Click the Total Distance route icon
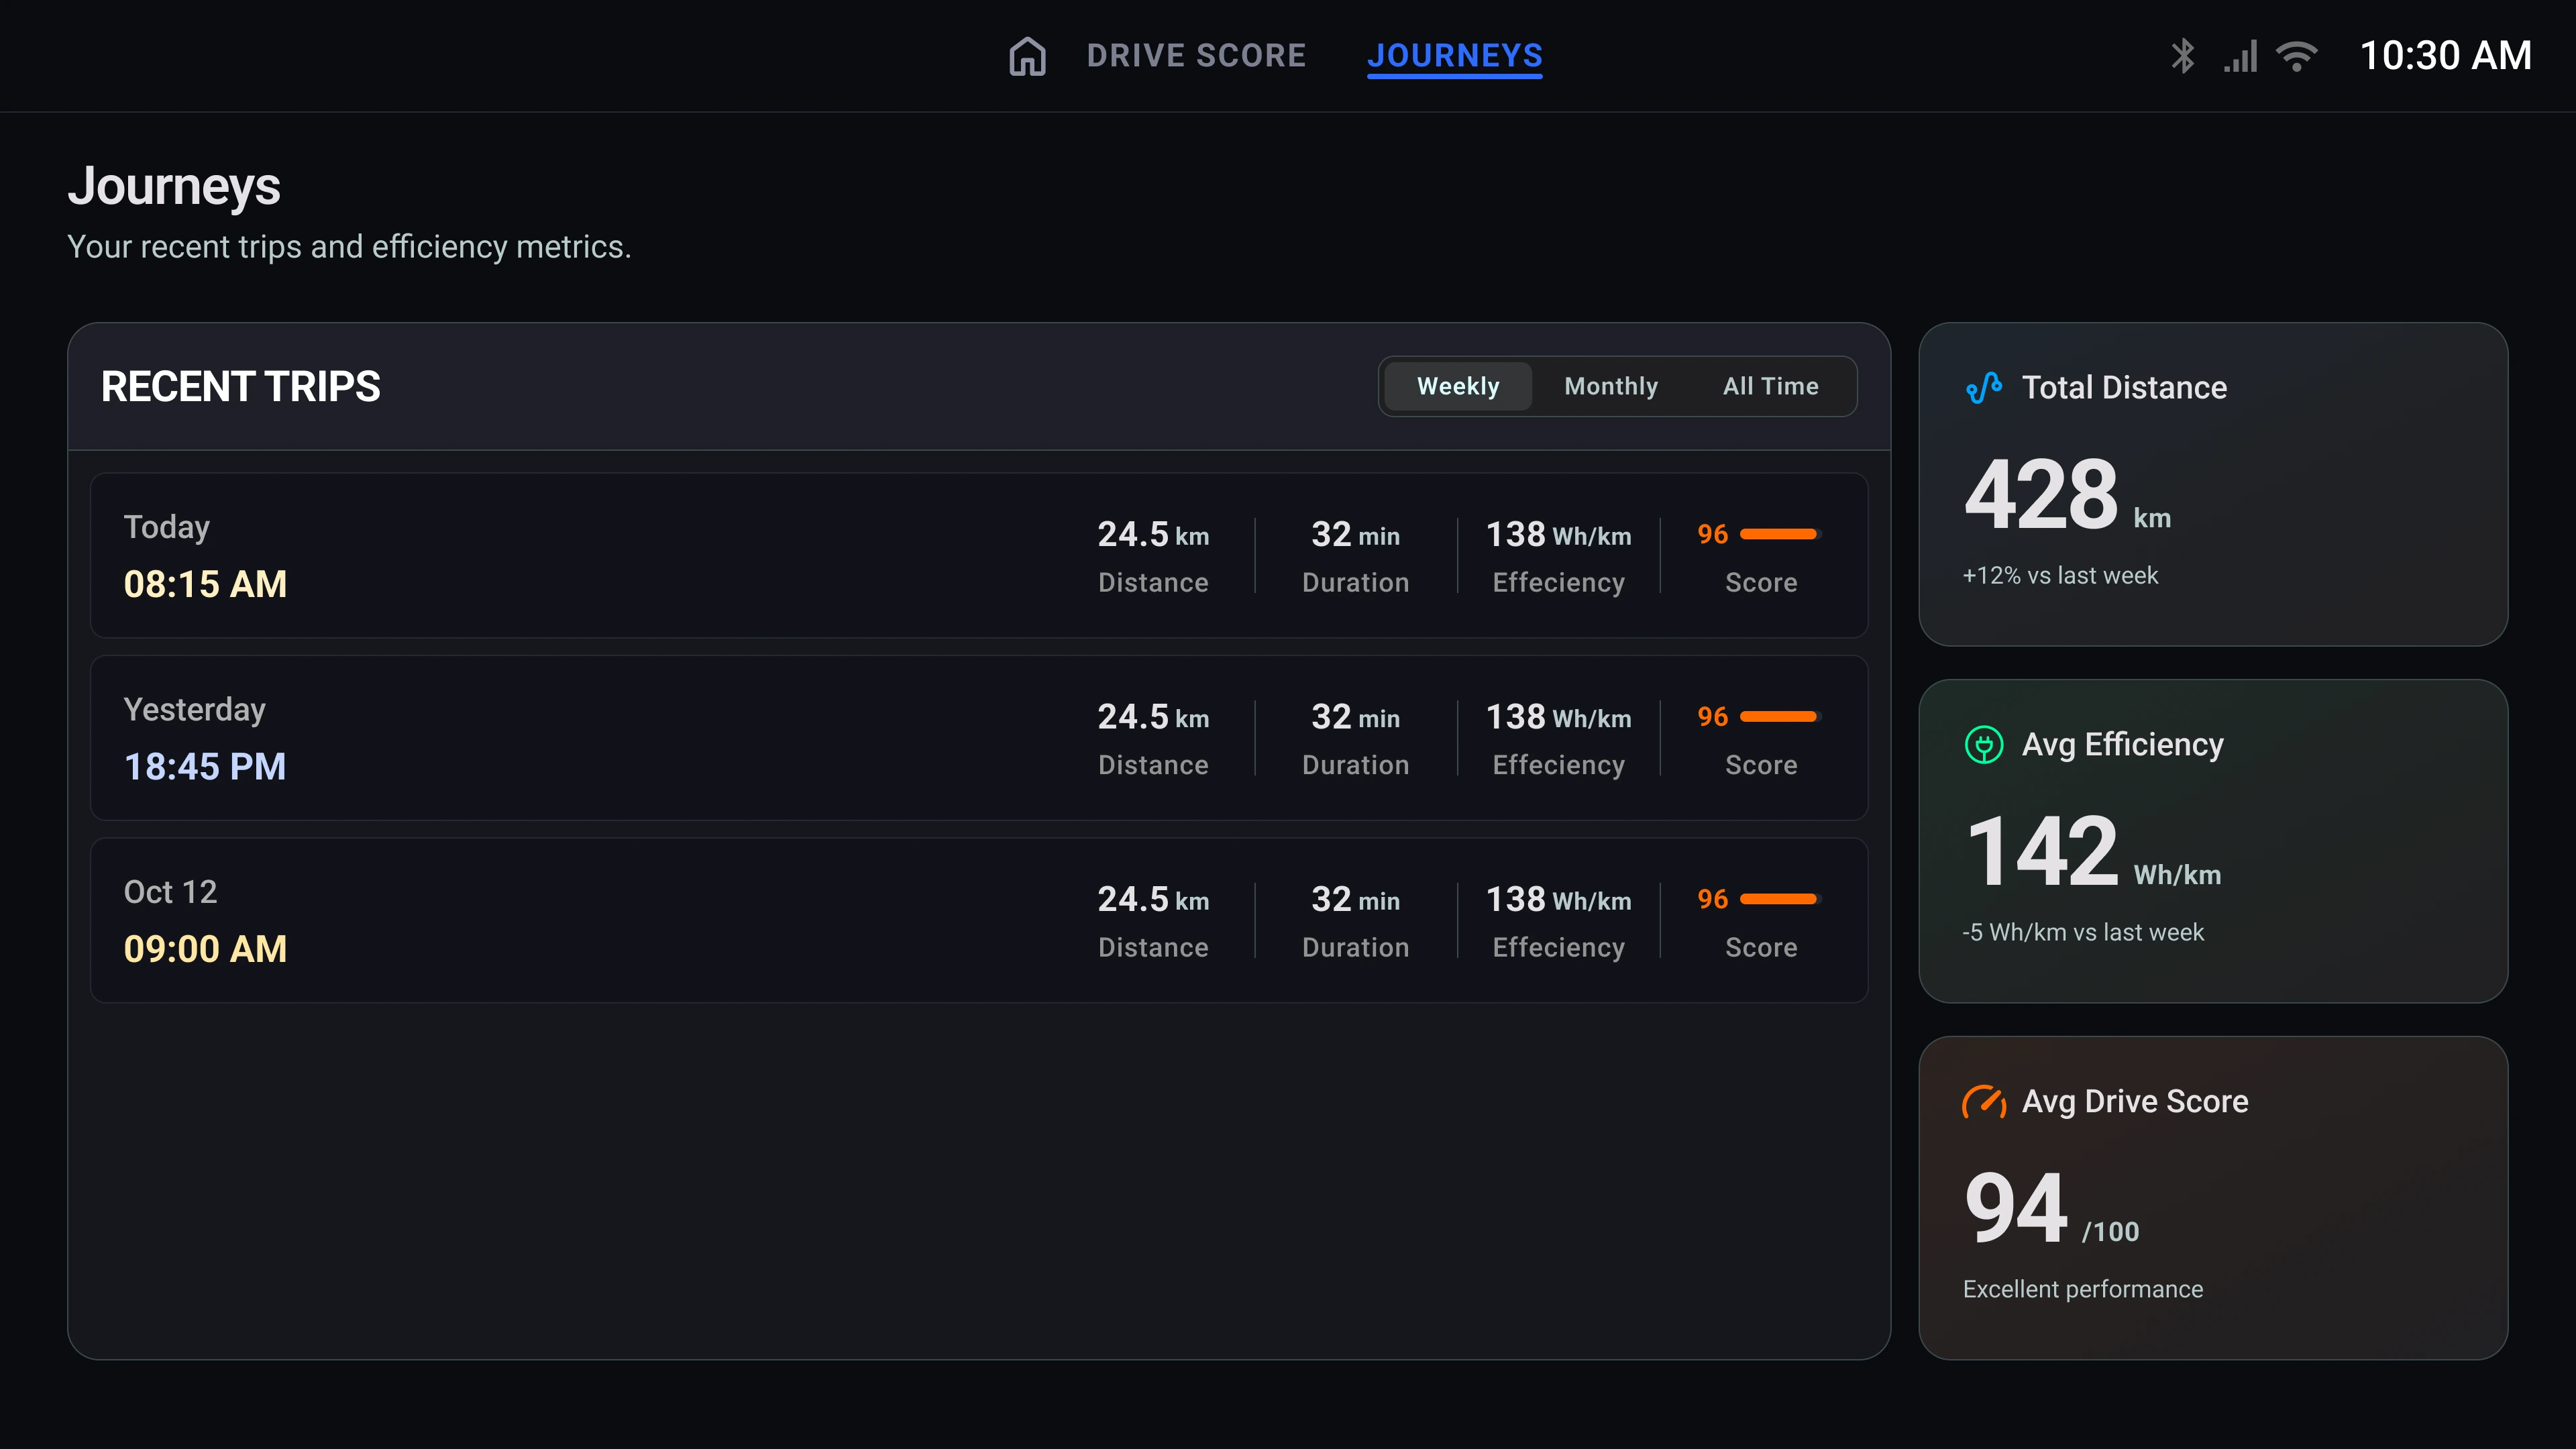2576x1449 pixels. tap(1984, 387)
